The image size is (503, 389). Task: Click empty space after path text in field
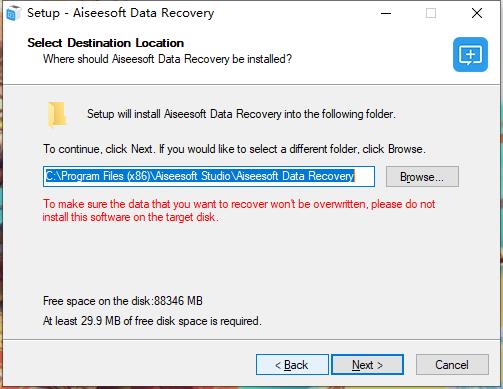[364, 176]
